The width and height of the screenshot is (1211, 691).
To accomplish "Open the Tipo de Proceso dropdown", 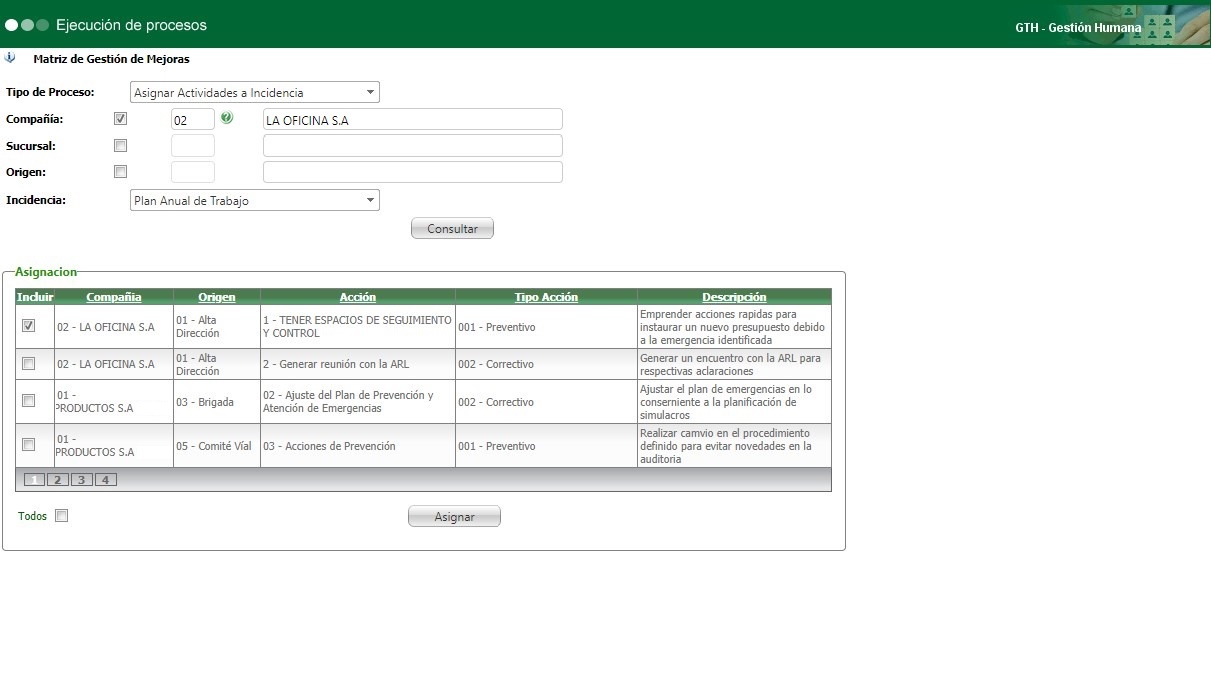I will (x=255, y=91).
